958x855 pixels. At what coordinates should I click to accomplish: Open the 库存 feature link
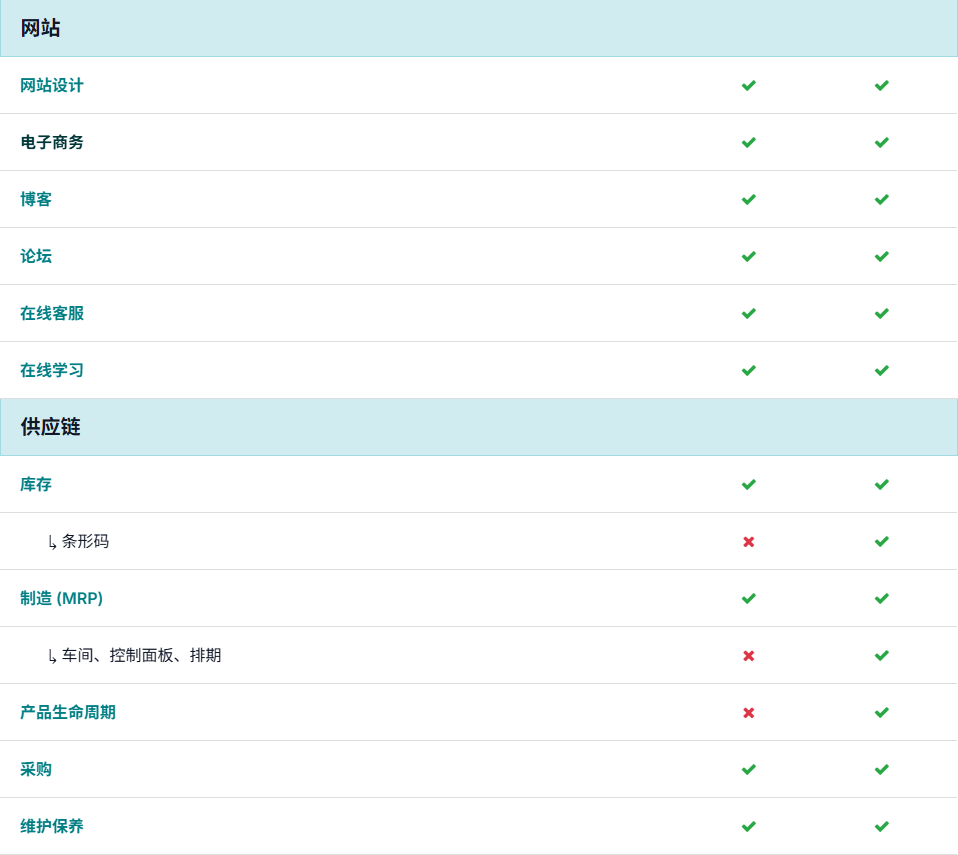click(x=36, y=485)
